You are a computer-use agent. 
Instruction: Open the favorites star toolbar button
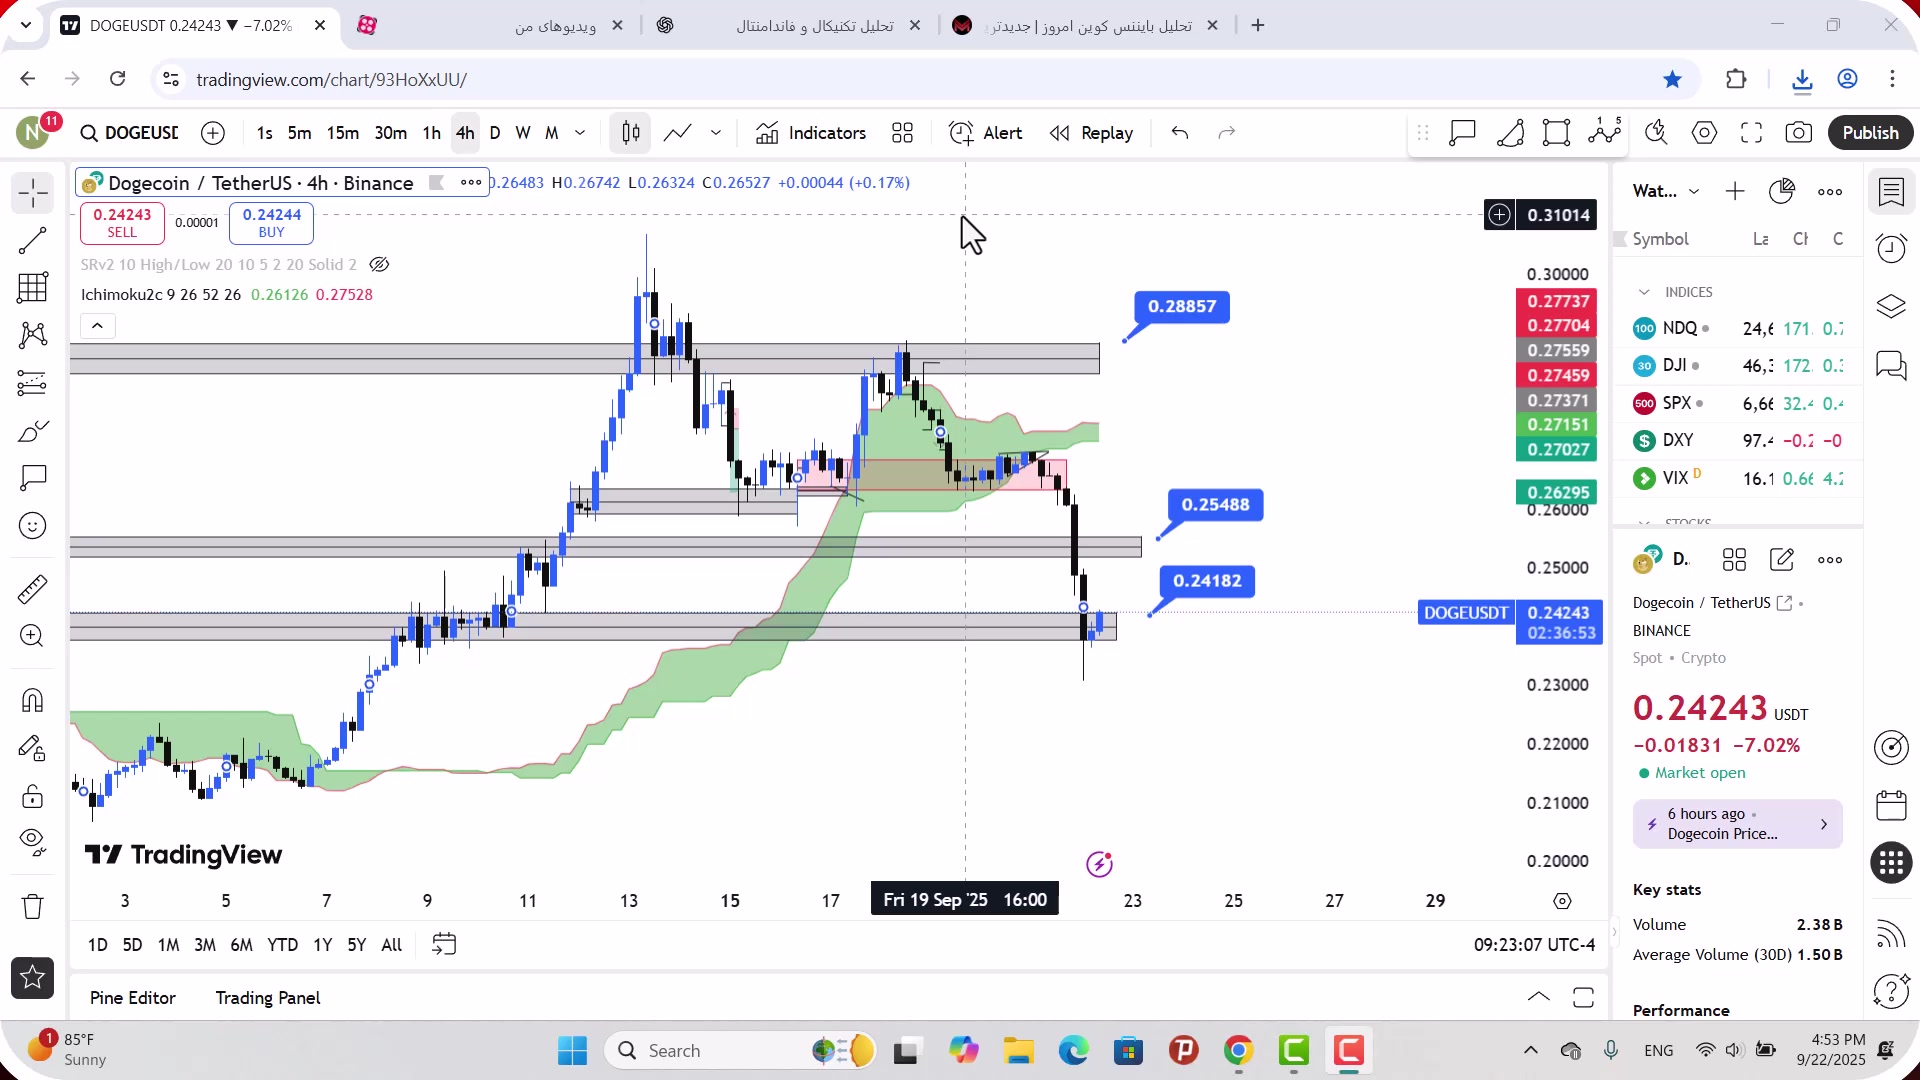click(33, 978)
